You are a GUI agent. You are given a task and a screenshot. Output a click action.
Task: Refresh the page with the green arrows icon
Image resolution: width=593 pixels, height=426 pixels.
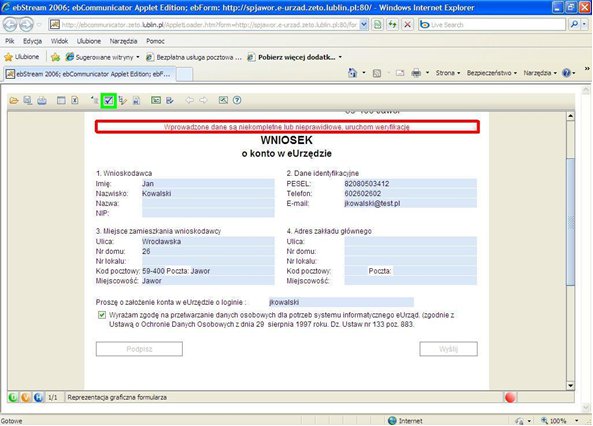pyautogui.click(x=393, y=25)
